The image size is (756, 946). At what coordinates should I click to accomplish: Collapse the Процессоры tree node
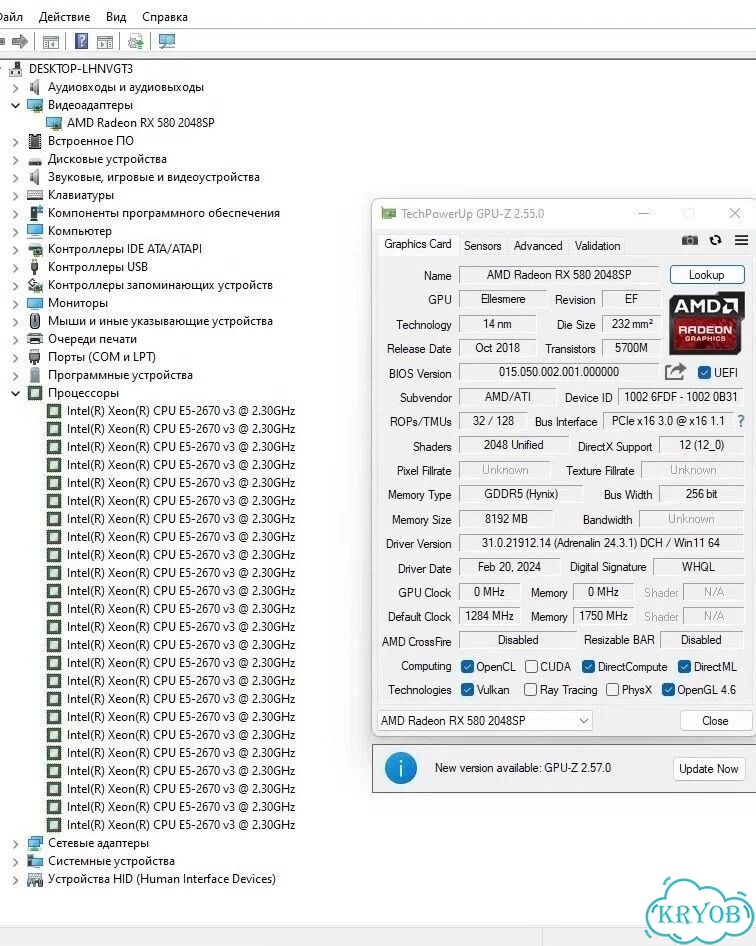16,393
